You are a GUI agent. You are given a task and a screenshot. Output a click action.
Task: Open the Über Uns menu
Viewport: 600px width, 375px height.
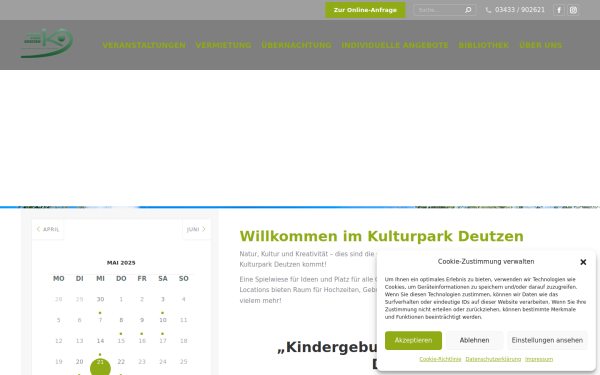pos(540,45)
